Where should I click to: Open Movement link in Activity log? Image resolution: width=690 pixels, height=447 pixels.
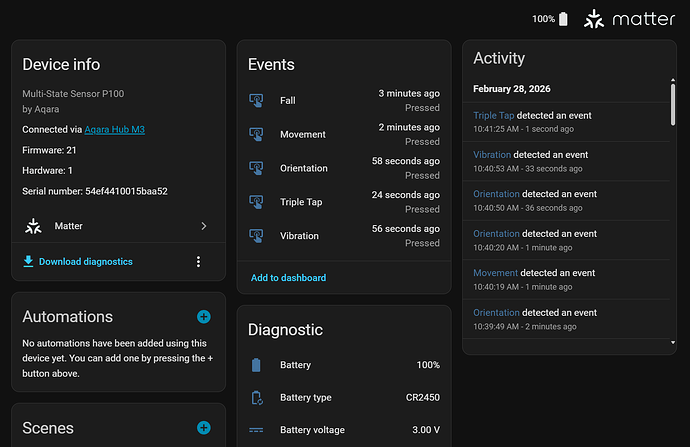pos(495,273)
